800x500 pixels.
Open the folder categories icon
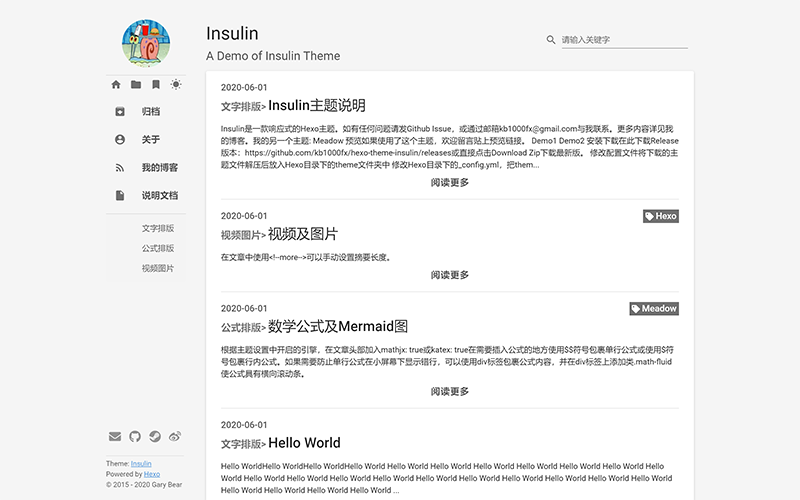[136, 85]
